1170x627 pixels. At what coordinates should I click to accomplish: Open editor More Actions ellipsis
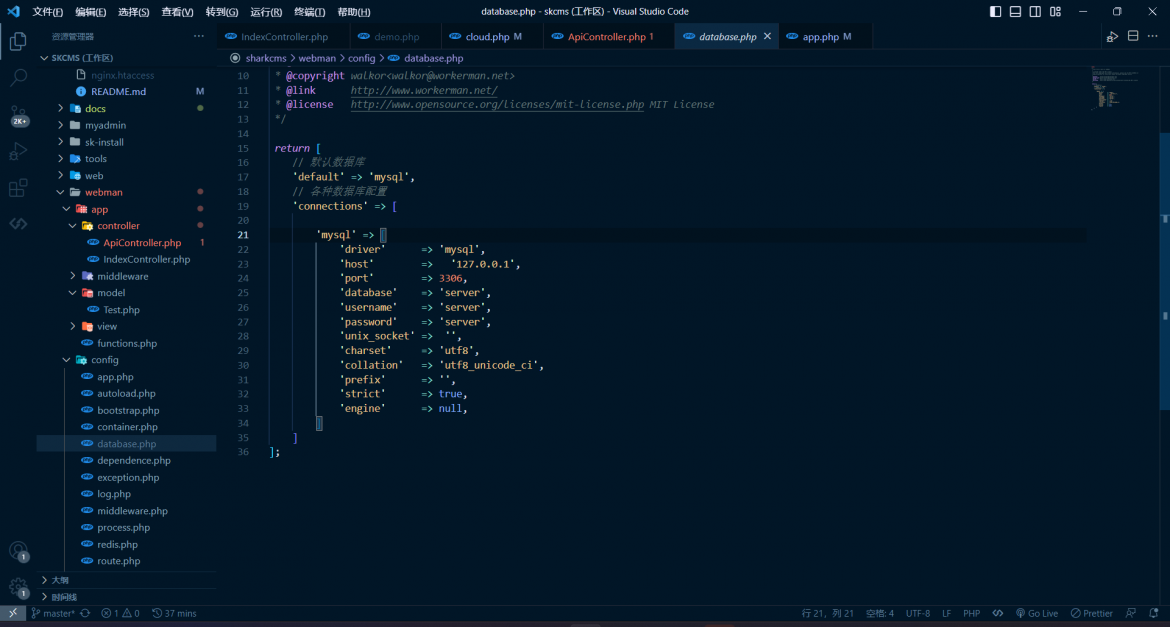pos(1154,36)
